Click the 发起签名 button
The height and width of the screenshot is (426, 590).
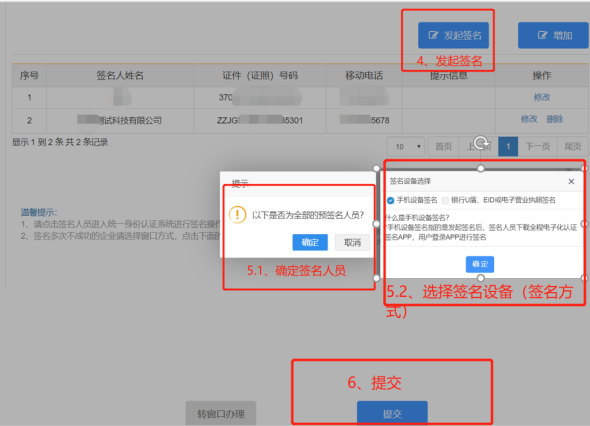(453, 35)
